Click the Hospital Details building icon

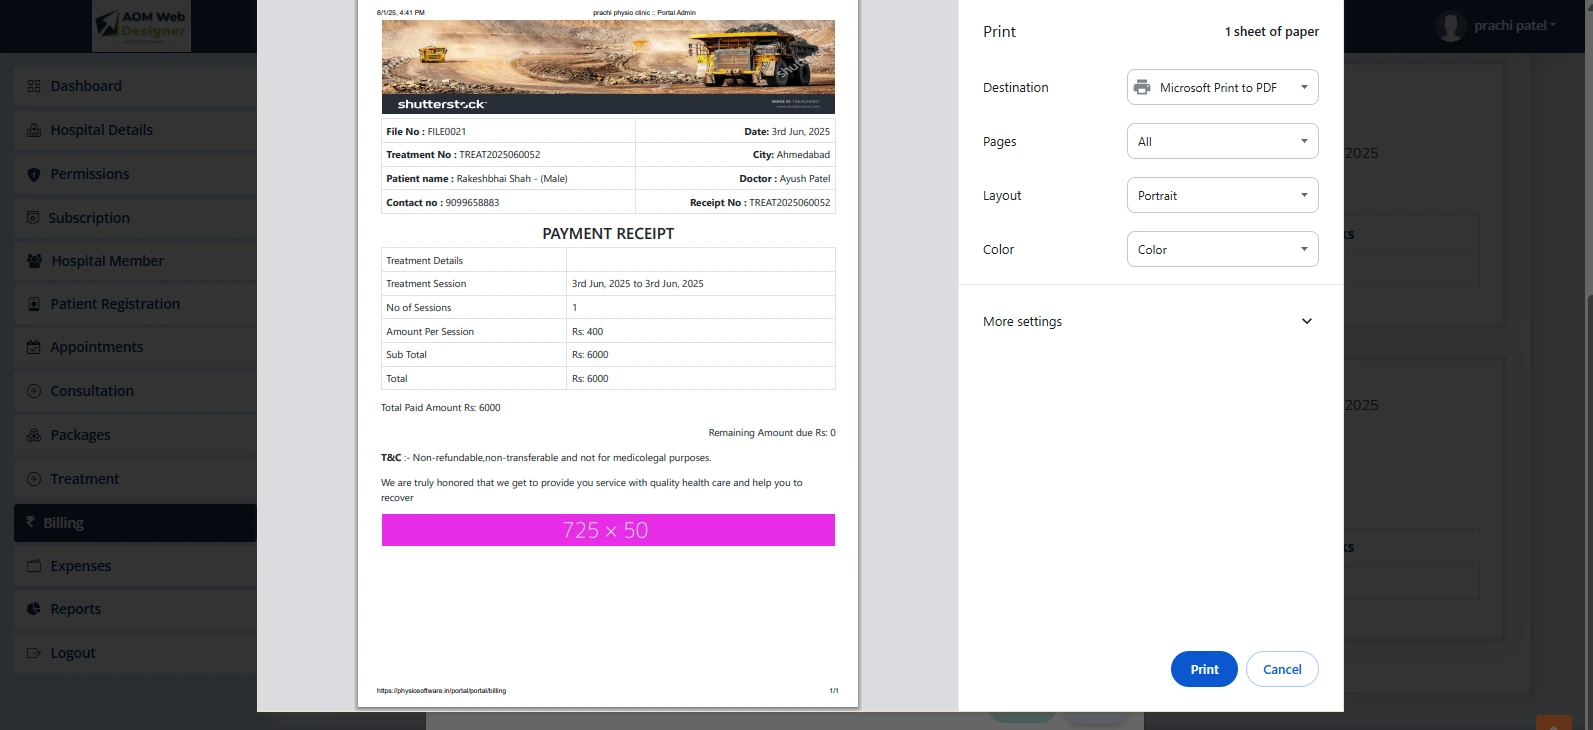click(34, 130)
